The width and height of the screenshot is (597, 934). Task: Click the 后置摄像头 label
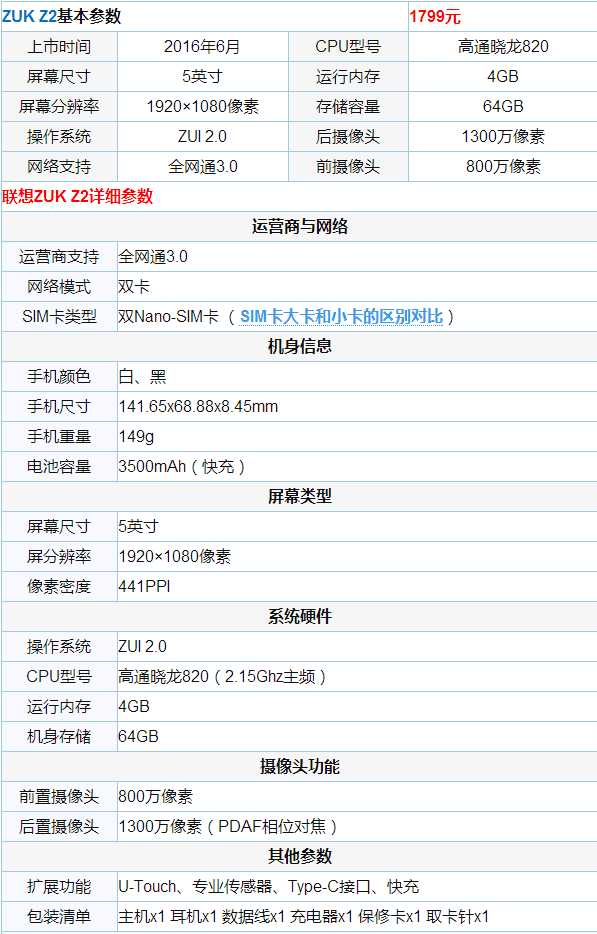(59, 826)
